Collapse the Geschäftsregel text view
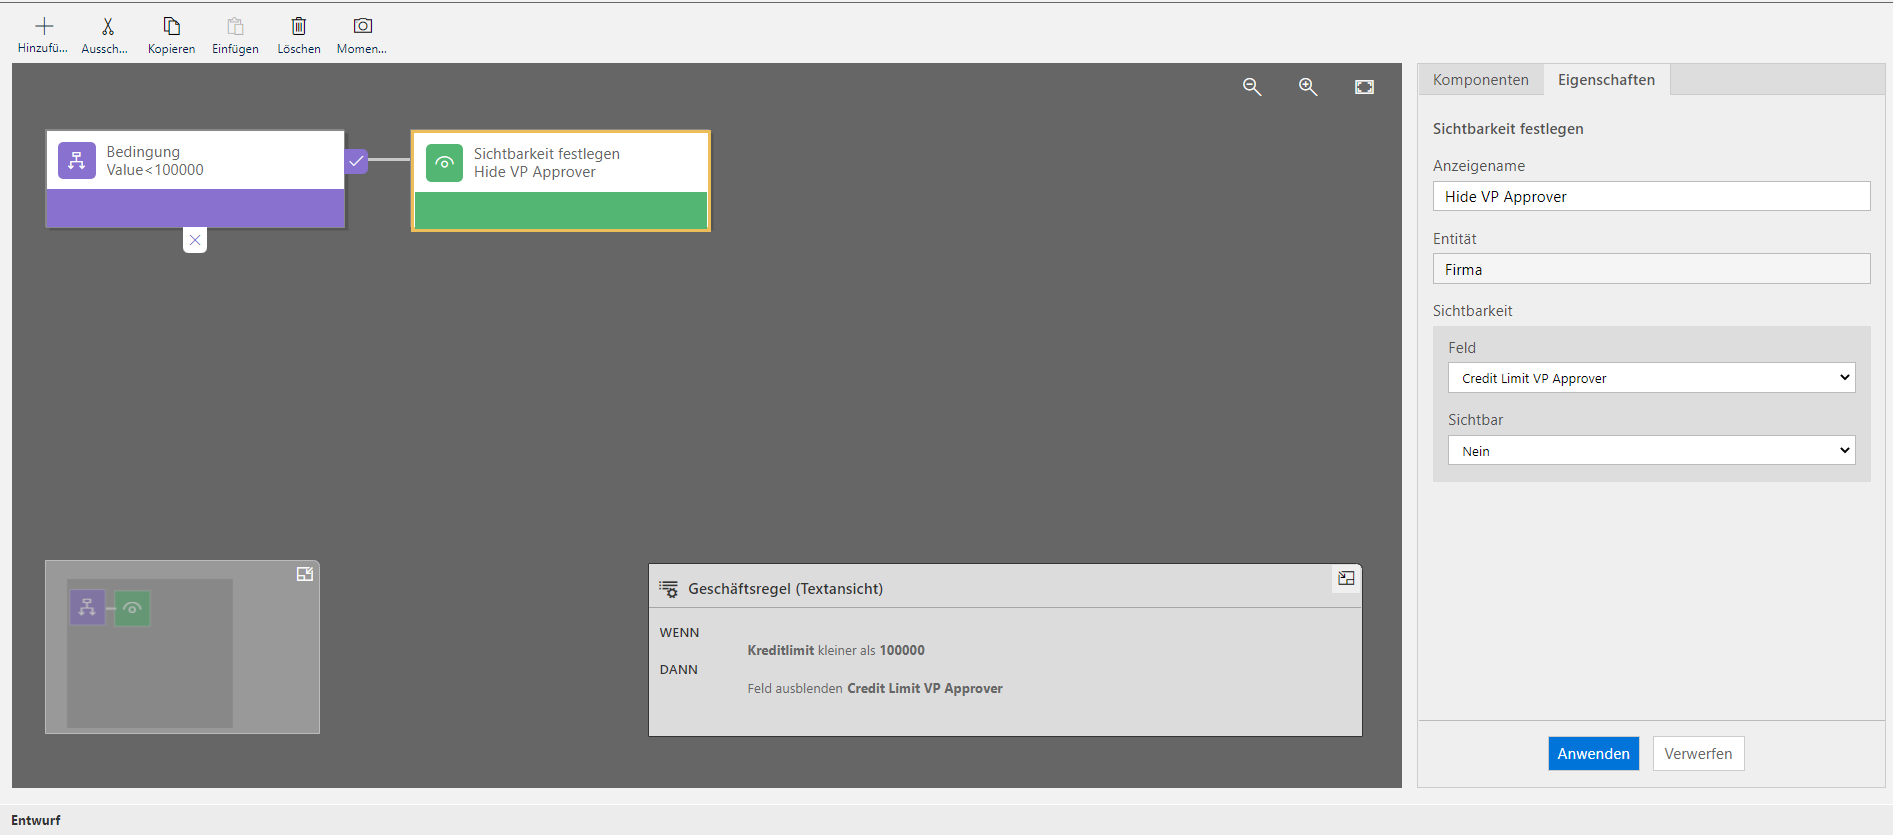Screen dimensions: 1893x835 click(1346, 578)
